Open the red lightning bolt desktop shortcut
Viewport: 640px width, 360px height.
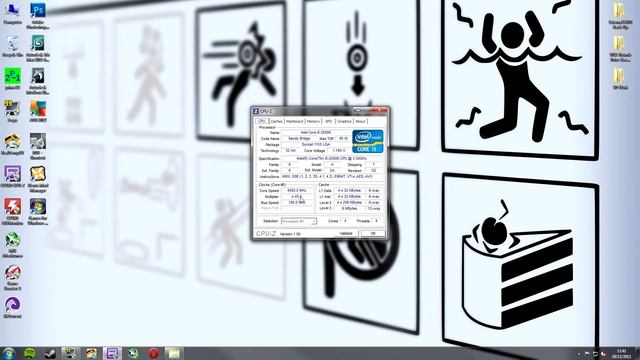click(x=12, y=212)
